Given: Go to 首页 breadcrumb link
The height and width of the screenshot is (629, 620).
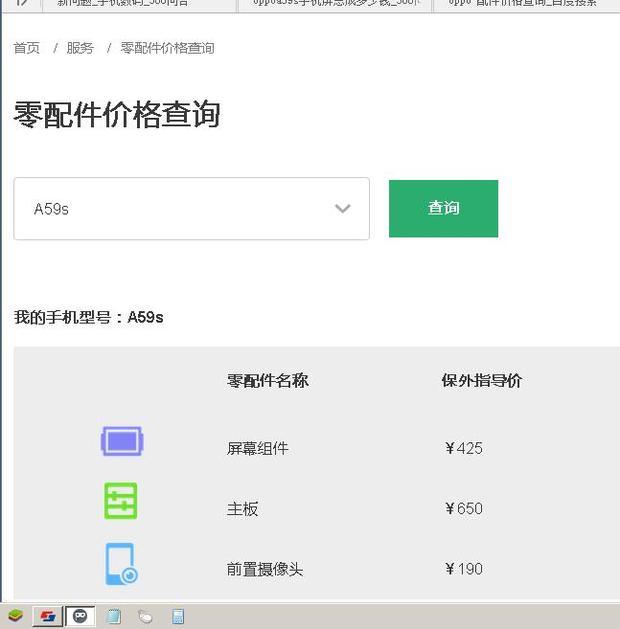Looking at the screenshot, I should coord(26,48).
